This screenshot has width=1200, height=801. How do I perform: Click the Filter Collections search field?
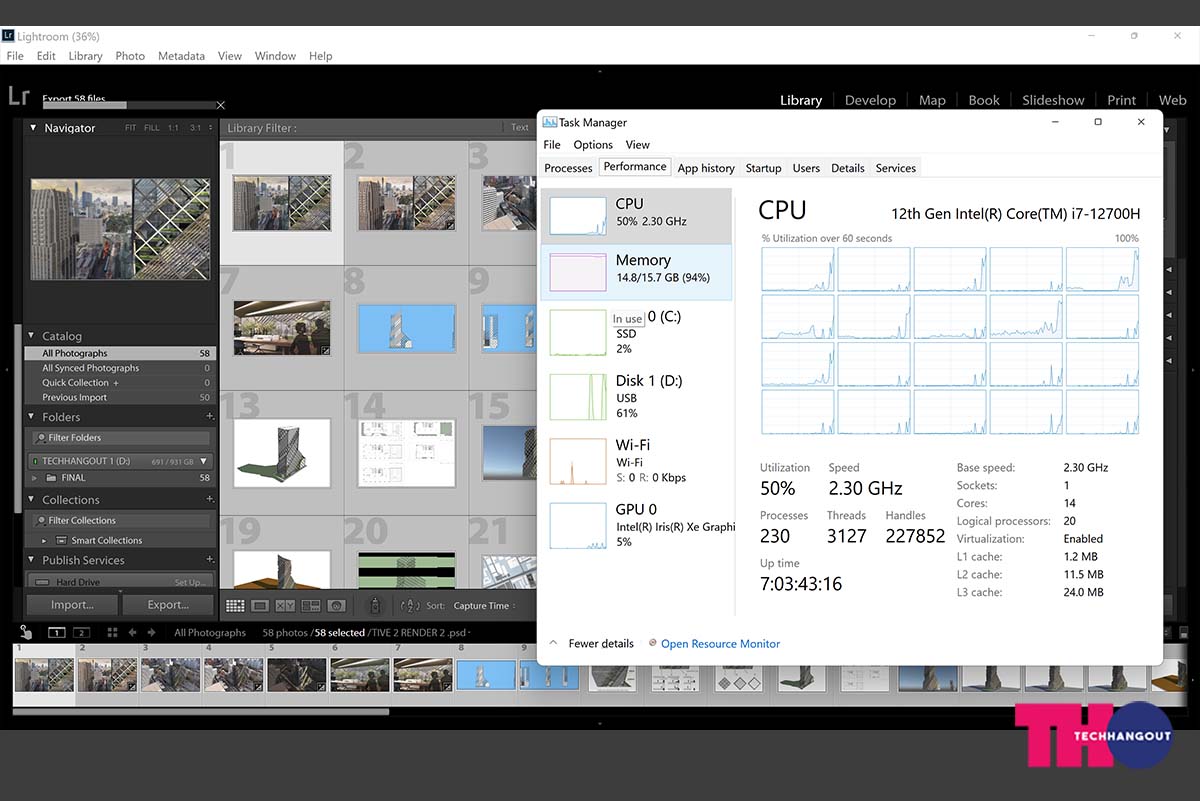[121, 521]
